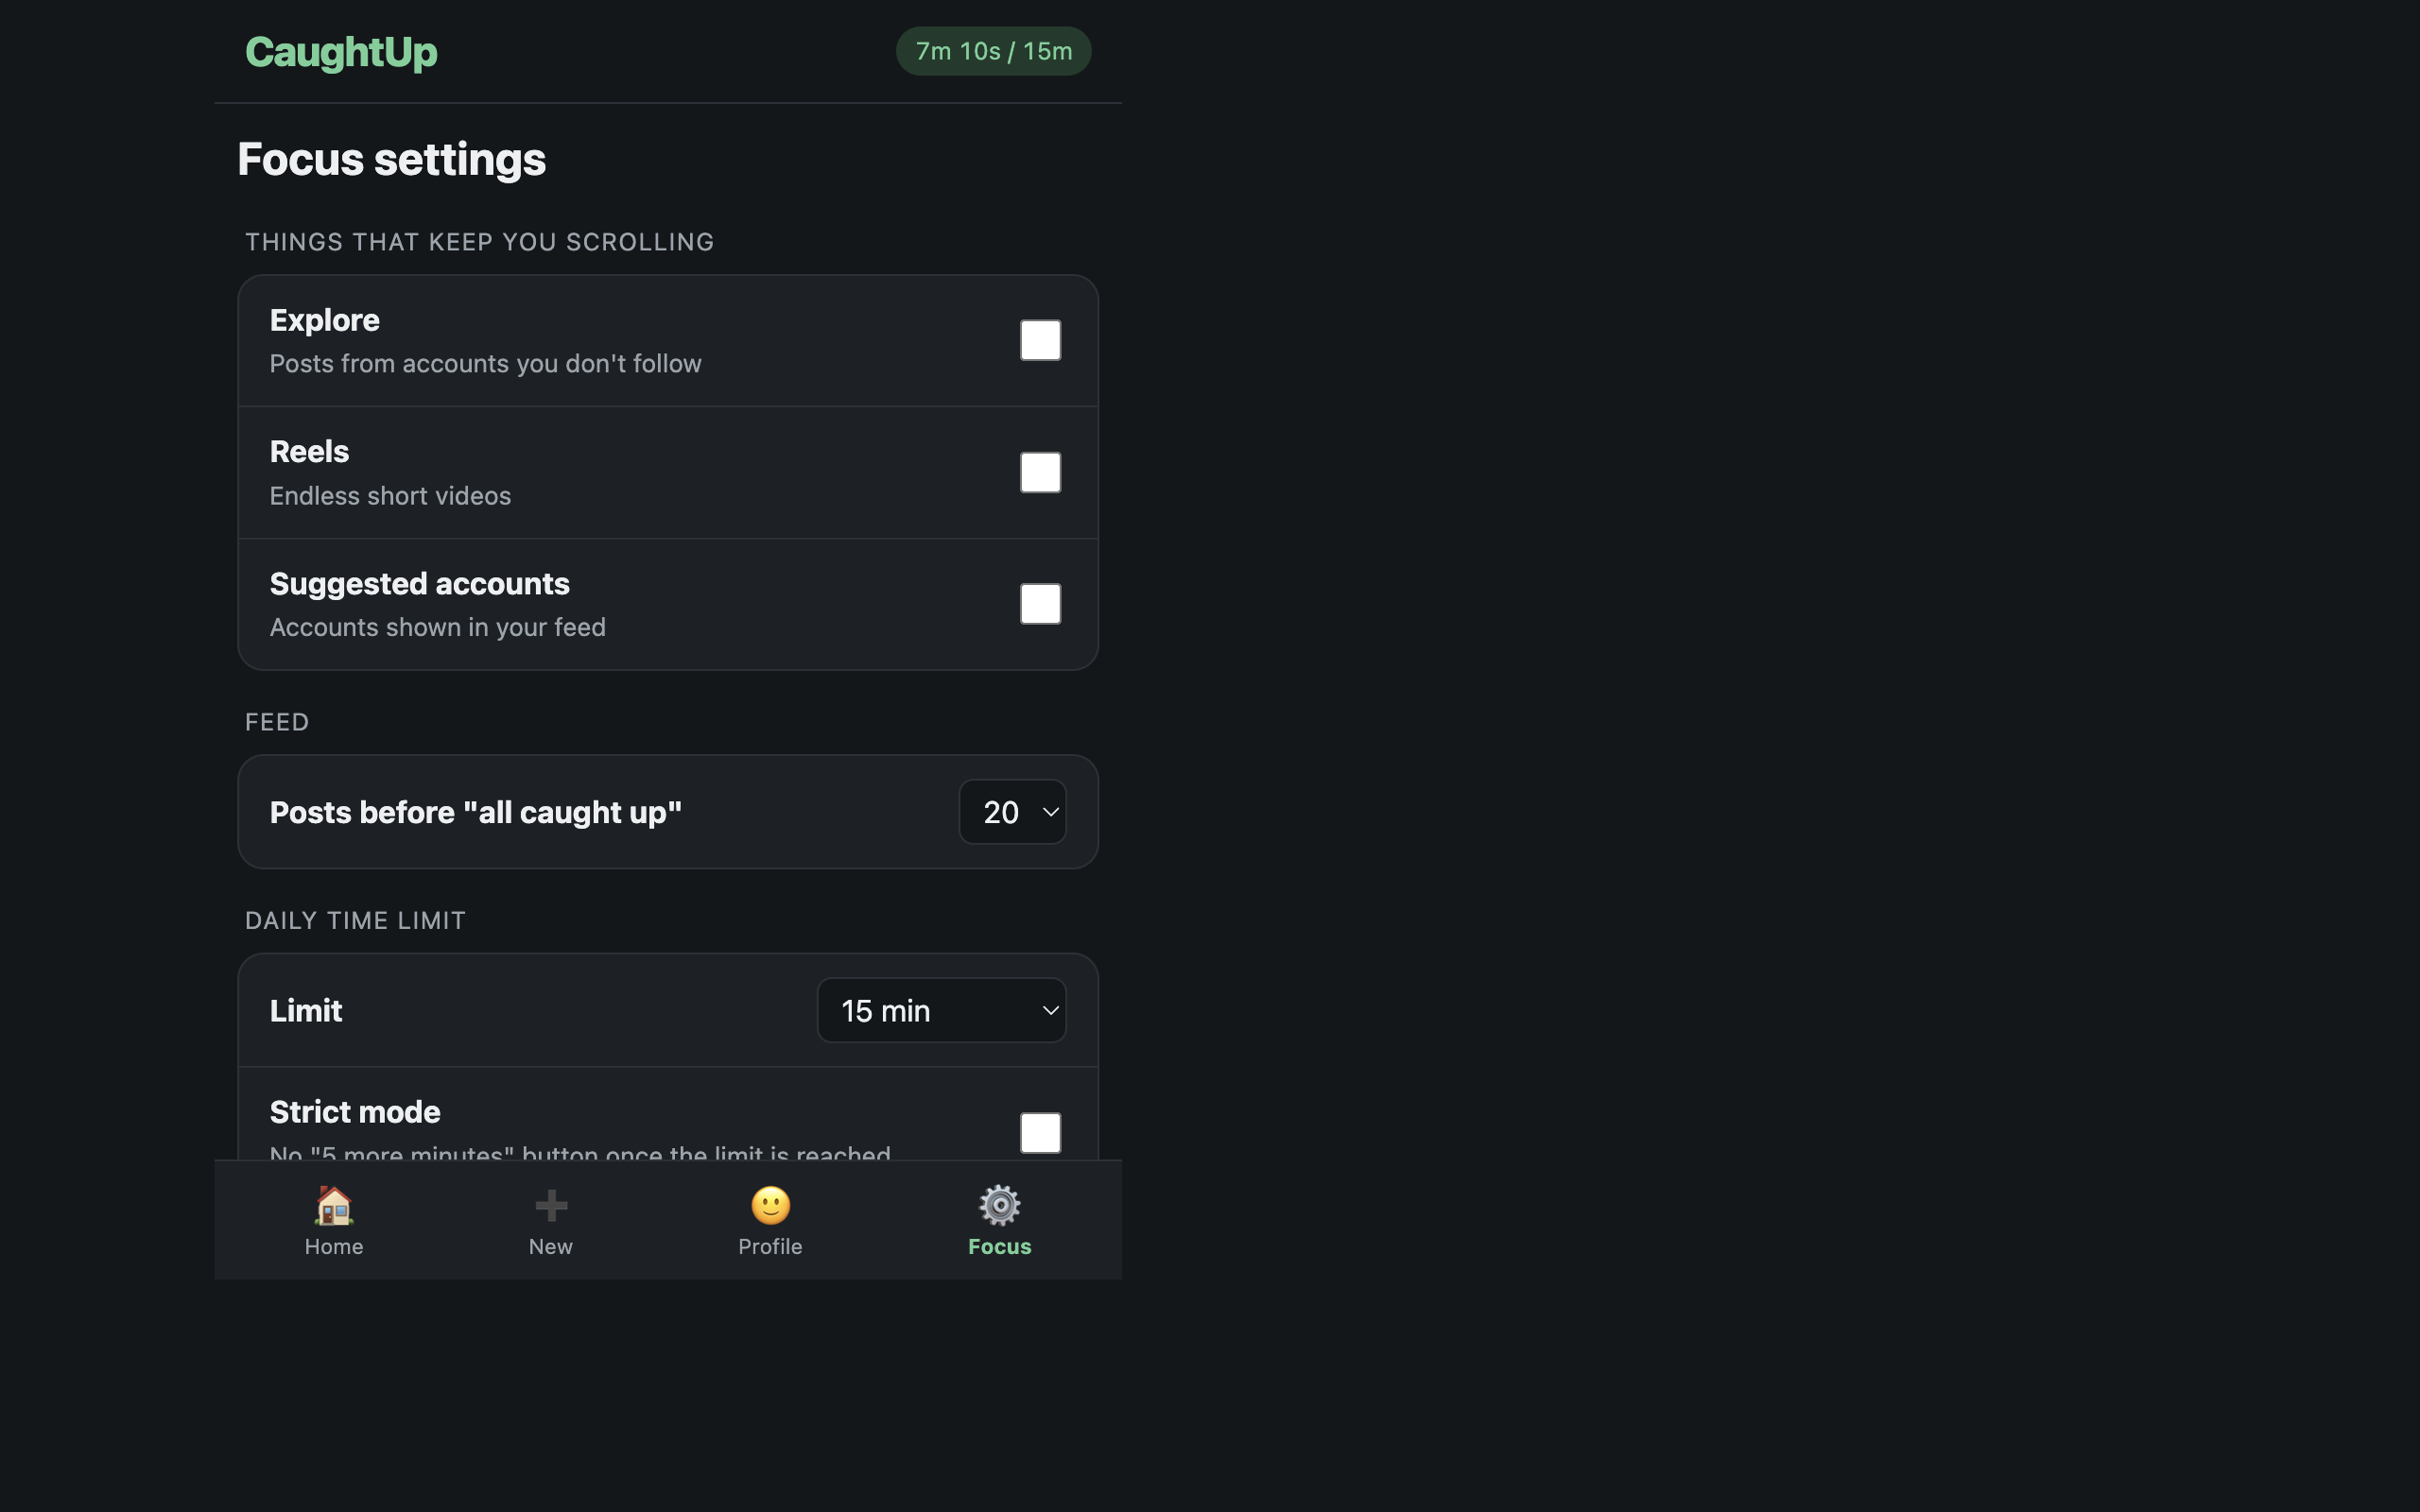
Task: Click "Posts from accounts you don't follow" text
Action: click(x=485, y=364)
